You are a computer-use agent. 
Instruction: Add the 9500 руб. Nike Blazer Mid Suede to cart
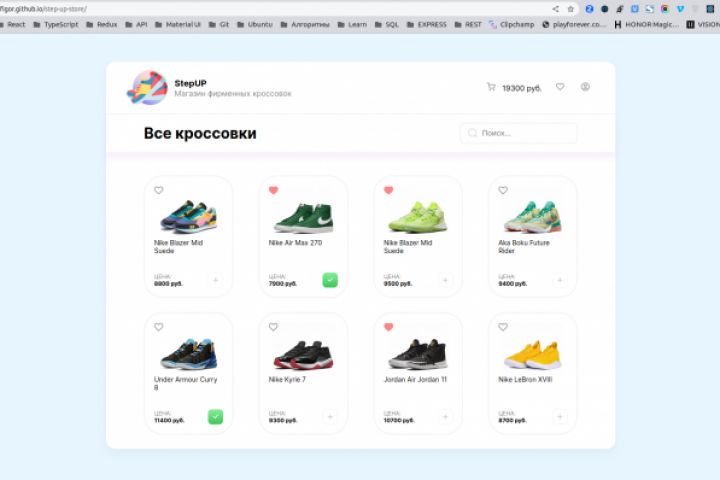tap(445, 280)
